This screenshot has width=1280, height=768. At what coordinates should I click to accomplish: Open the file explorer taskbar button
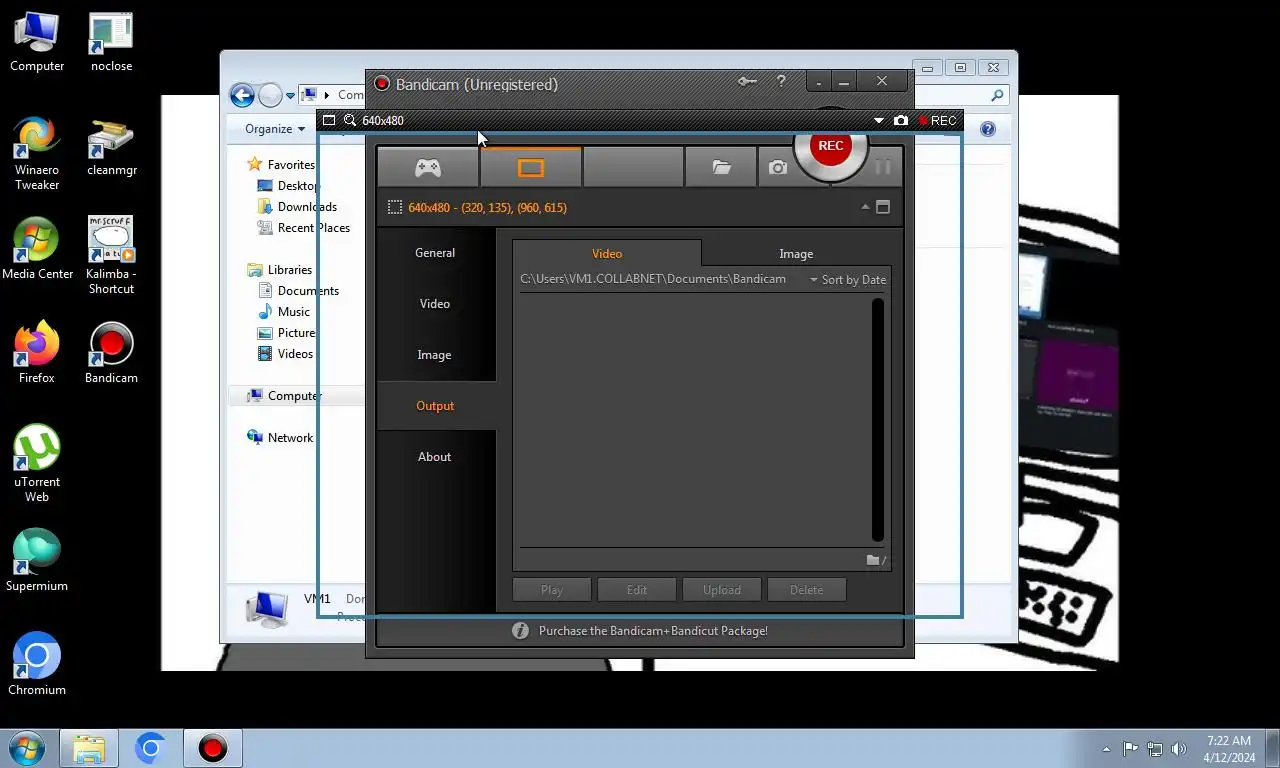point(89,748)
